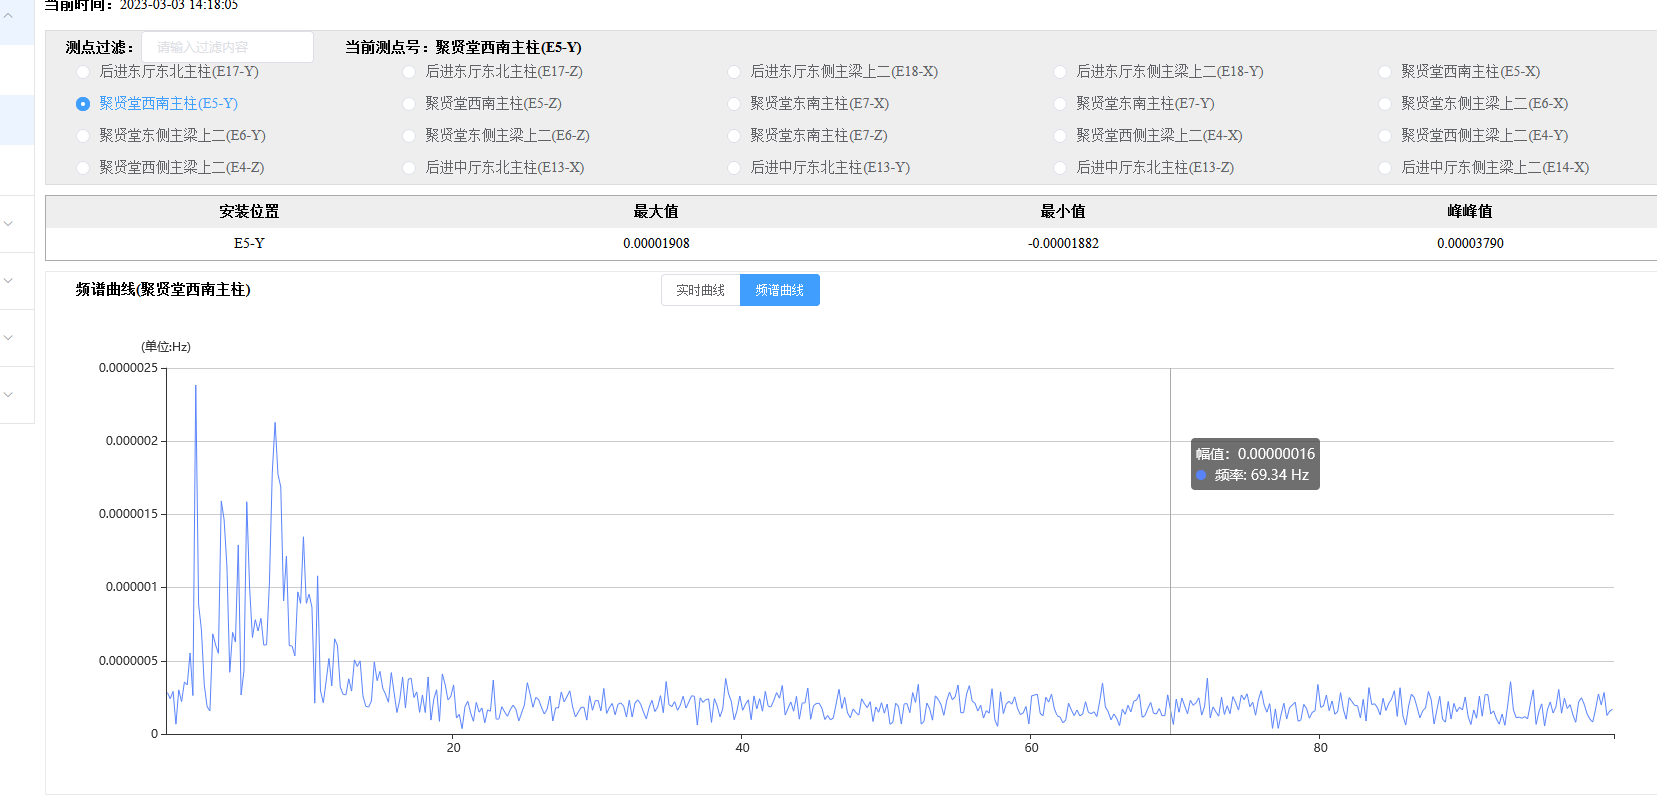Expand the orange chevron sidebar menu
1657x802 pixels.
pyautogui.click(x=8, y=338)
